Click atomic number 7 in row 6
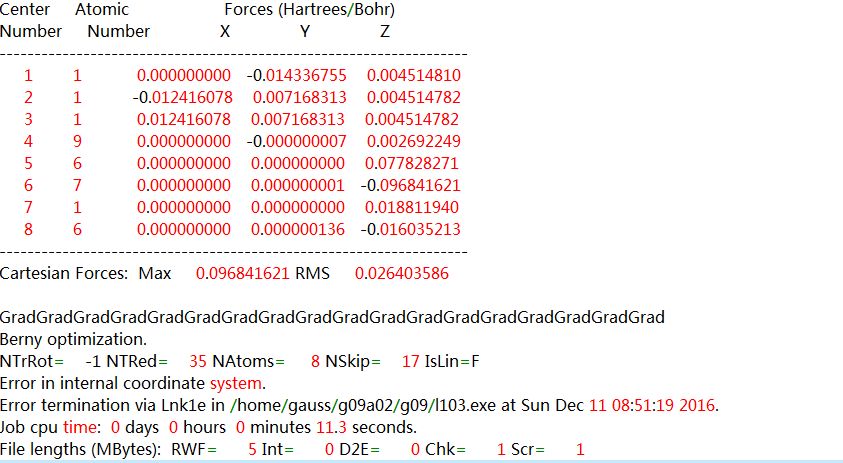 77,186
